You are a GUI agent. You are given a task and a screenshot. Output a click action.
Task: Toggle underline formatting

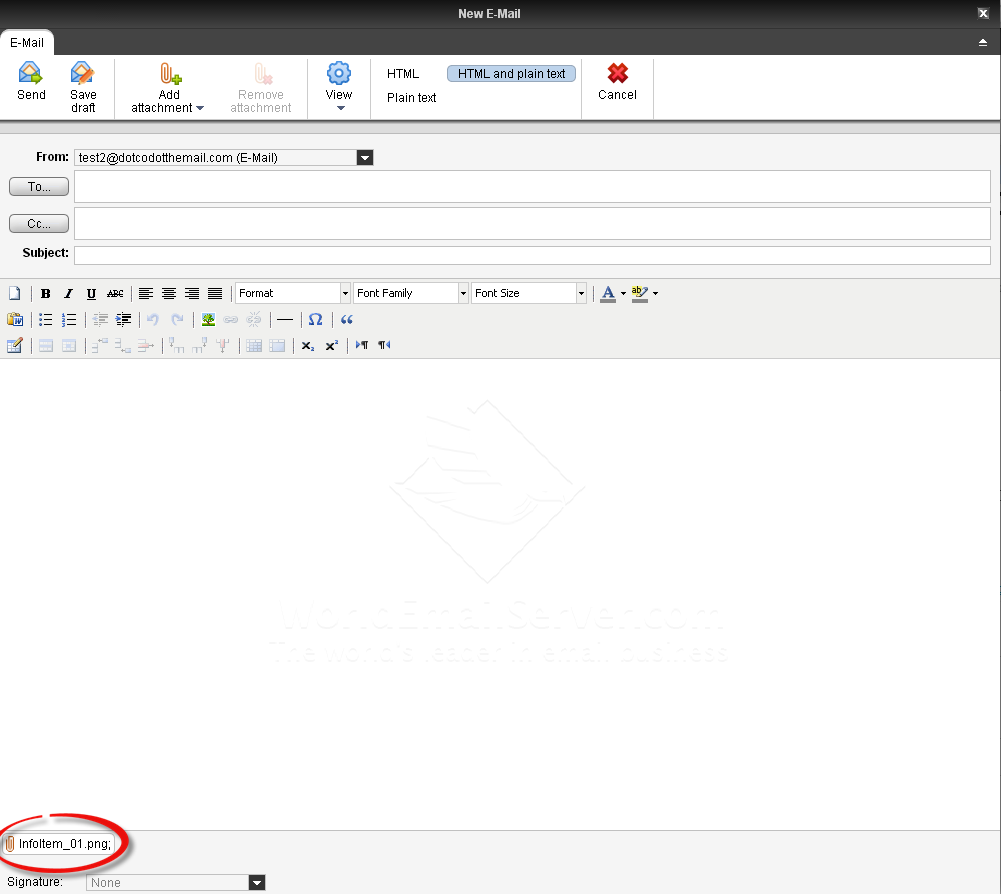click(x=91, y=293)
